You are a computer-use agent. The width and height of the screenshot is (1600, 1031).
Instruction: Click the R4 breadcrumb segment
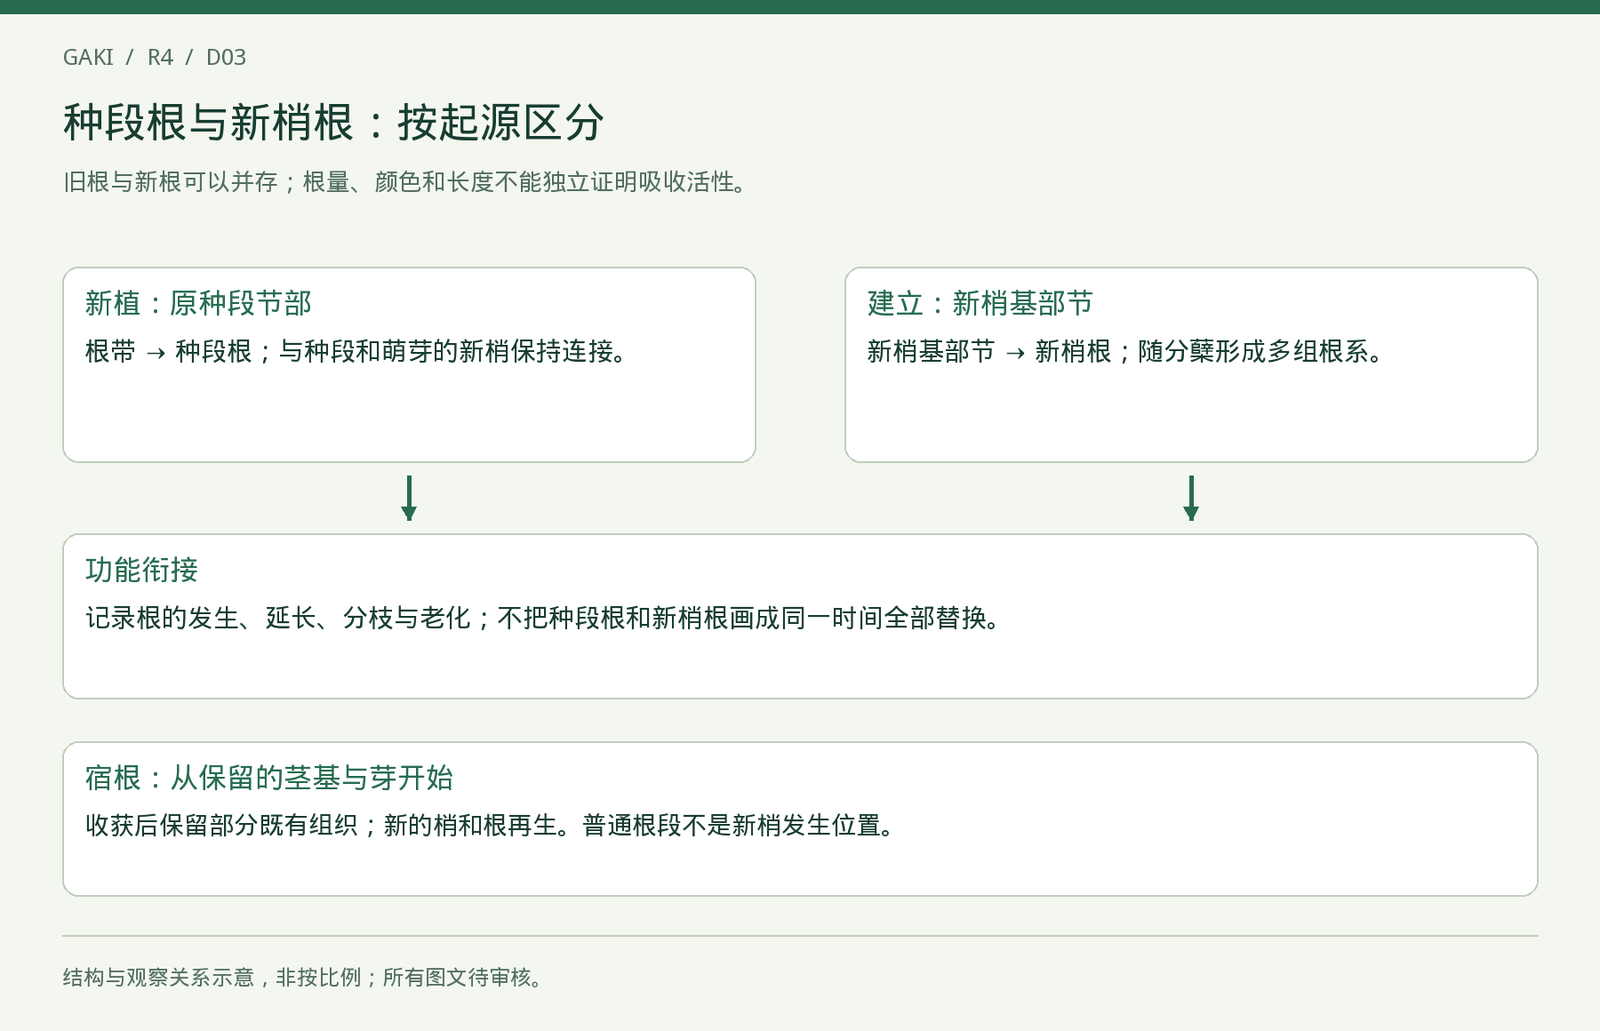point(160,57)
